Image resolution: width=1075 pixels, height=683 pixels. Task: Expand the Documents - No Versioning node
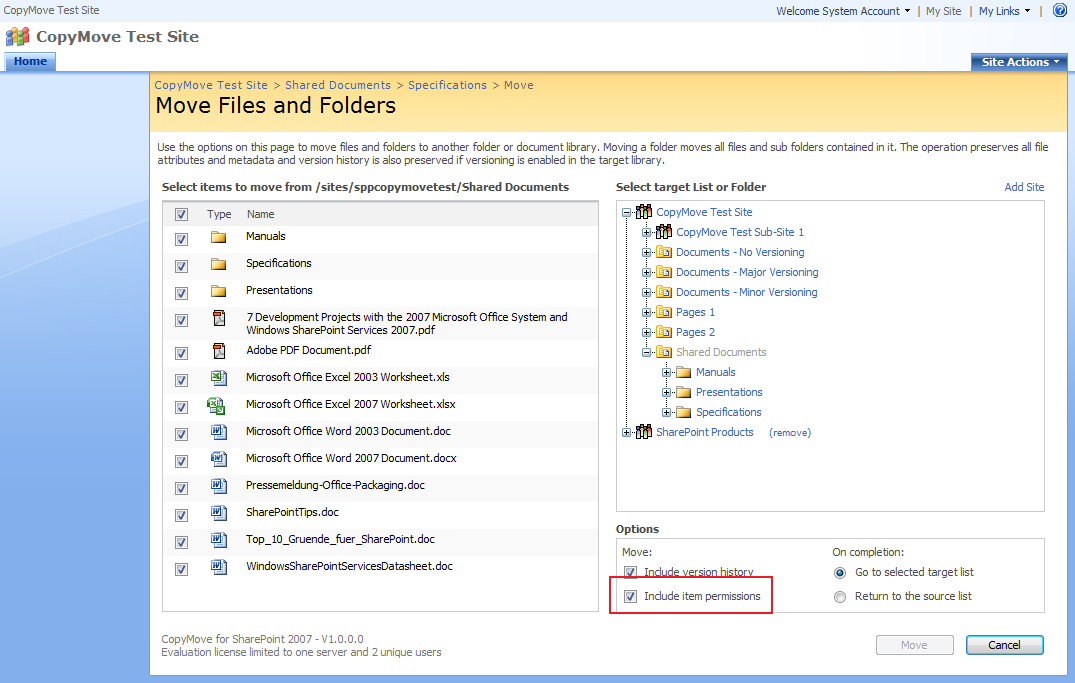tap(646, 252)
